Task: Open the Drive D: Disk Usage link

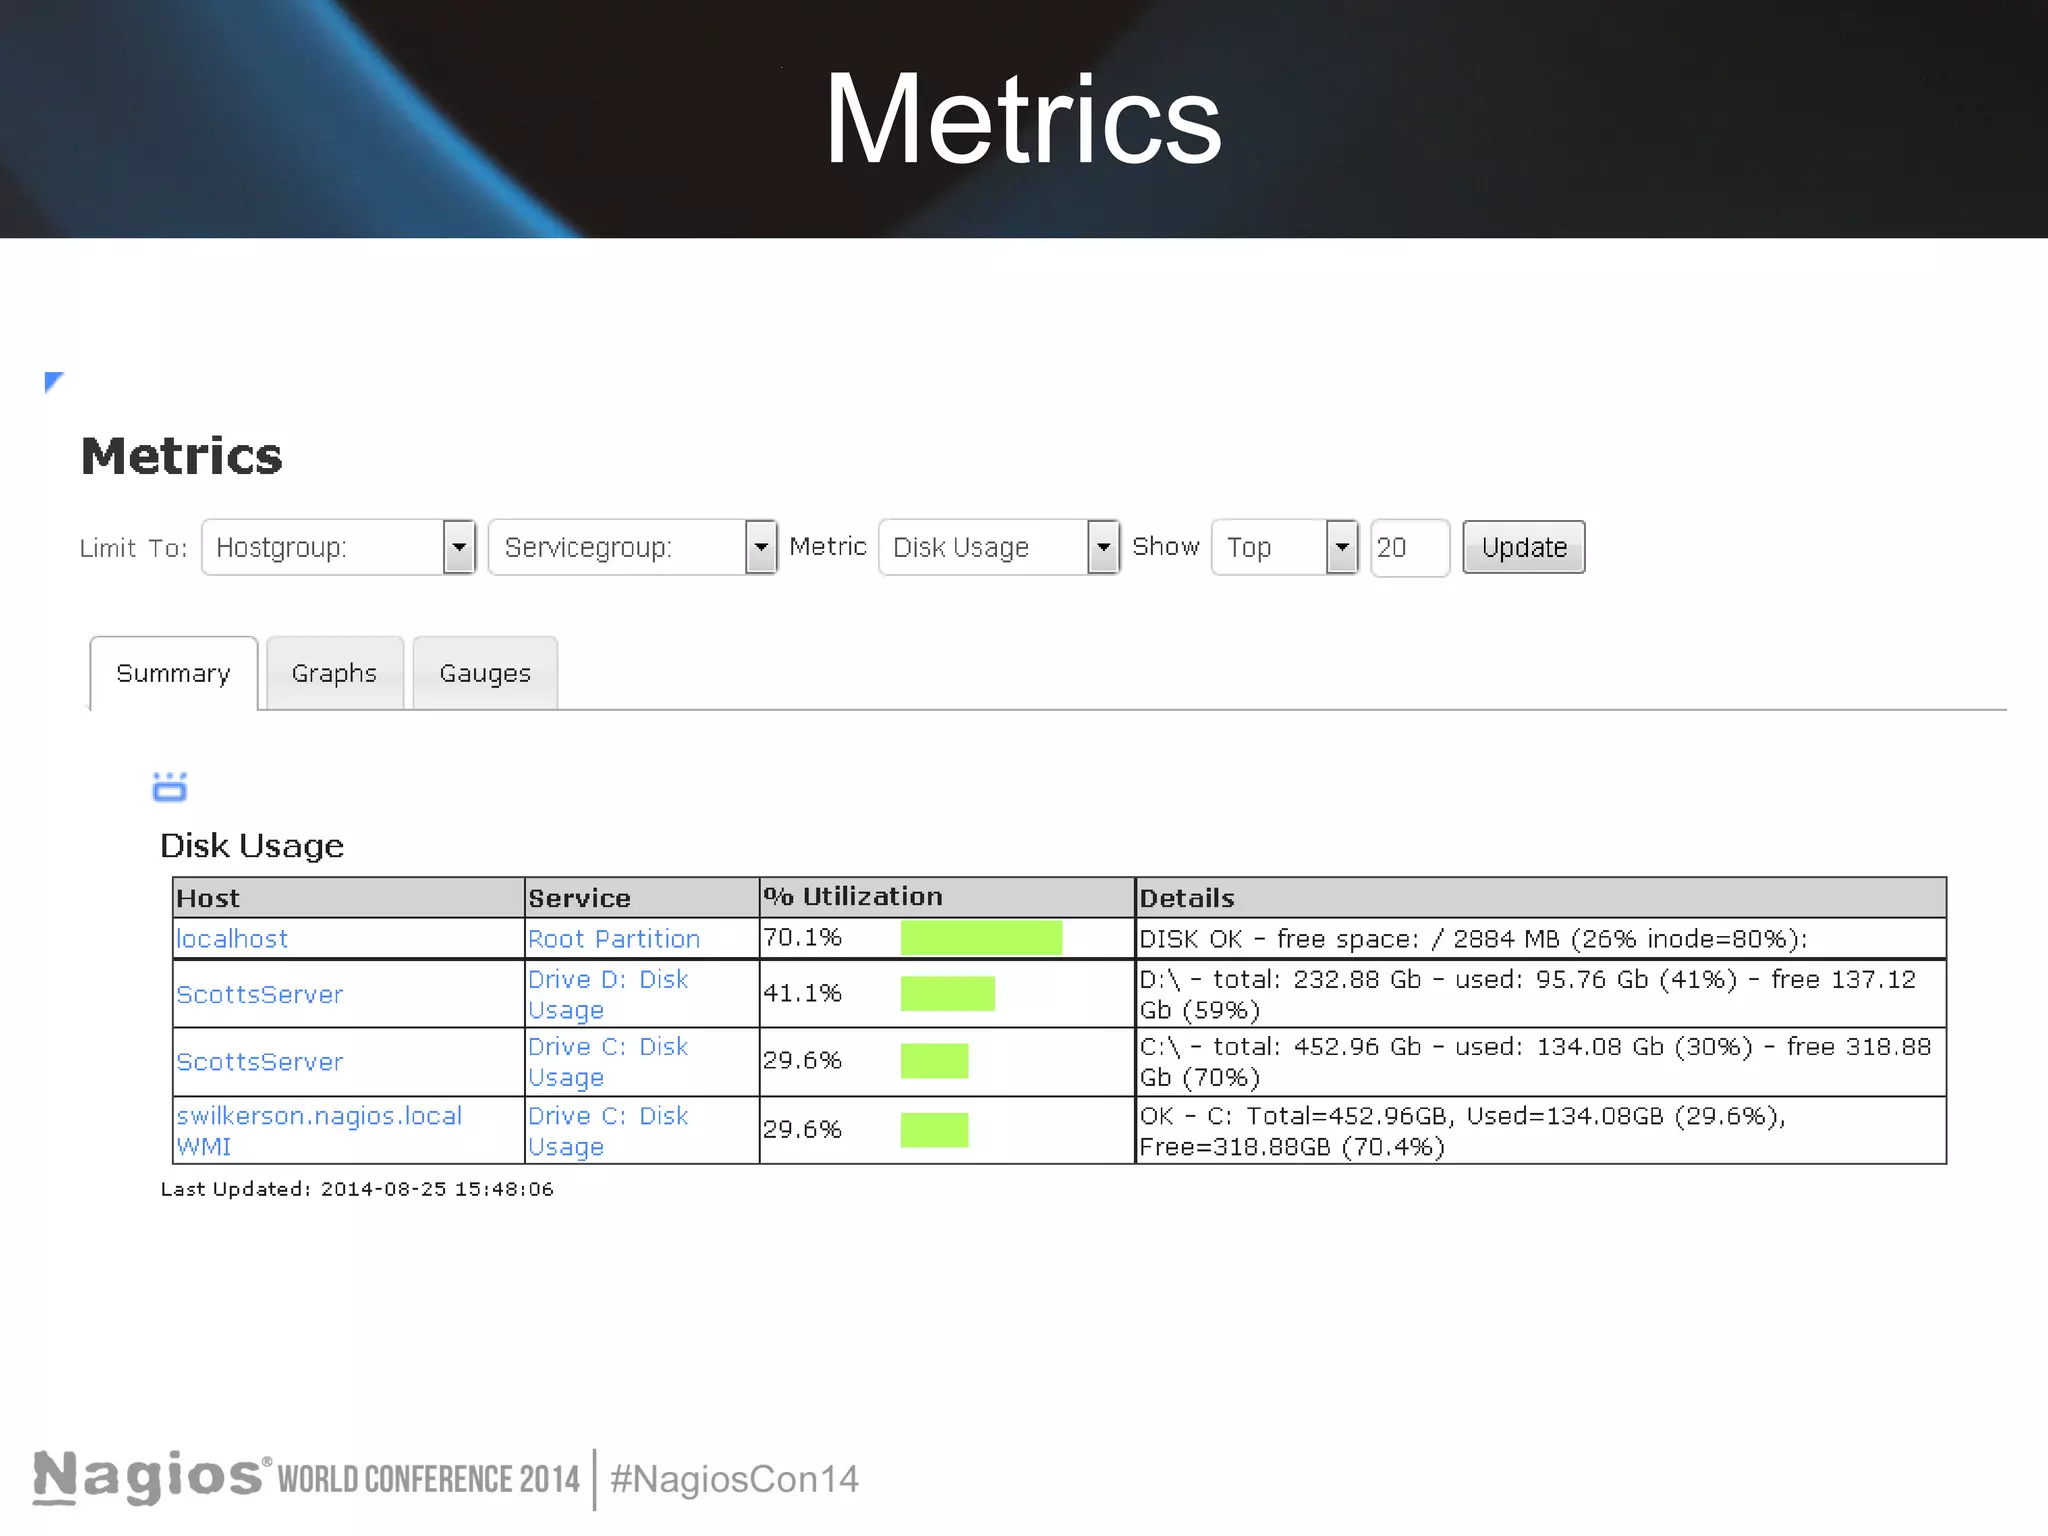Action: 608,994
